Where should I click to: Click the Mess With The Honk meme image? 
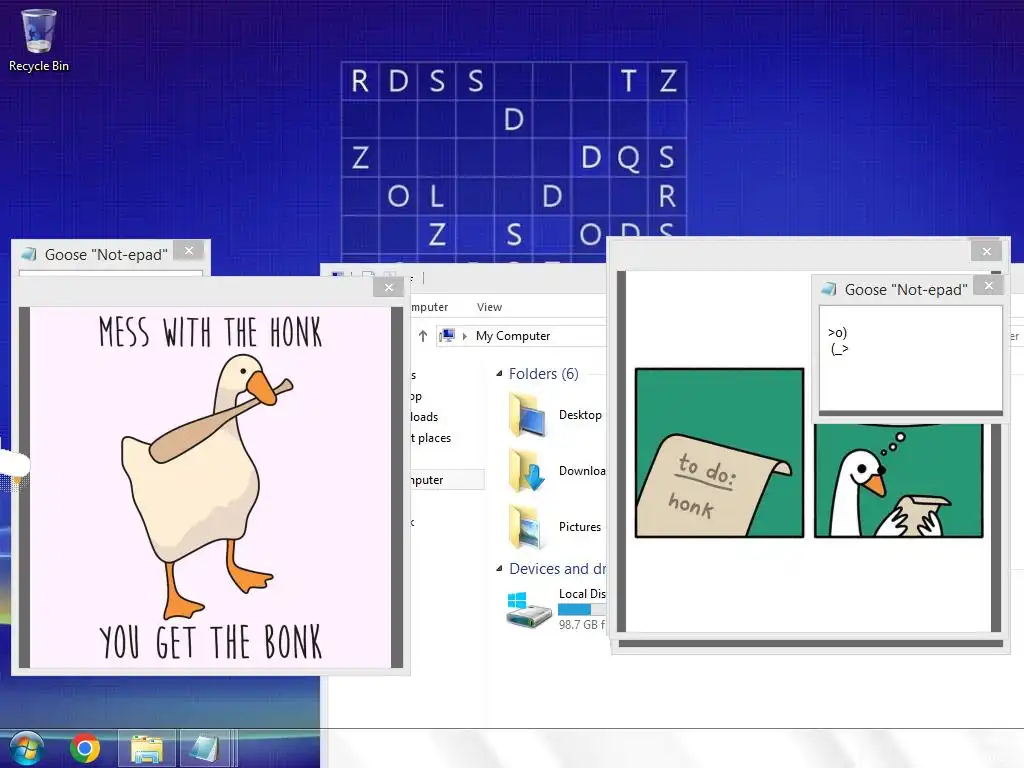(210, 487)
